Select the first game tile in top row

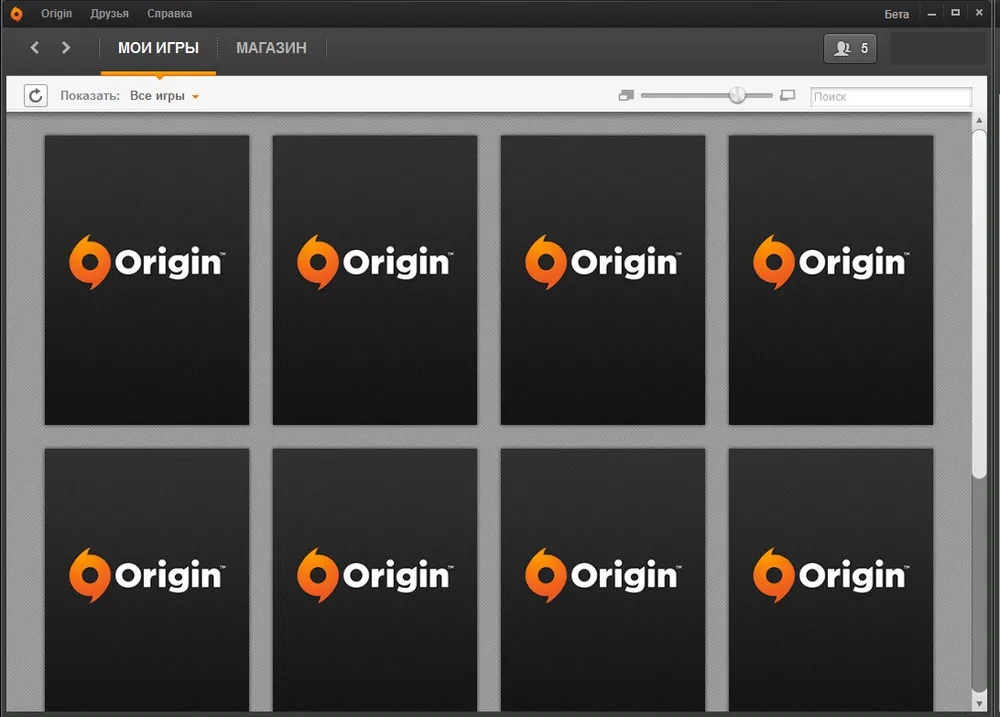(147, 280)
